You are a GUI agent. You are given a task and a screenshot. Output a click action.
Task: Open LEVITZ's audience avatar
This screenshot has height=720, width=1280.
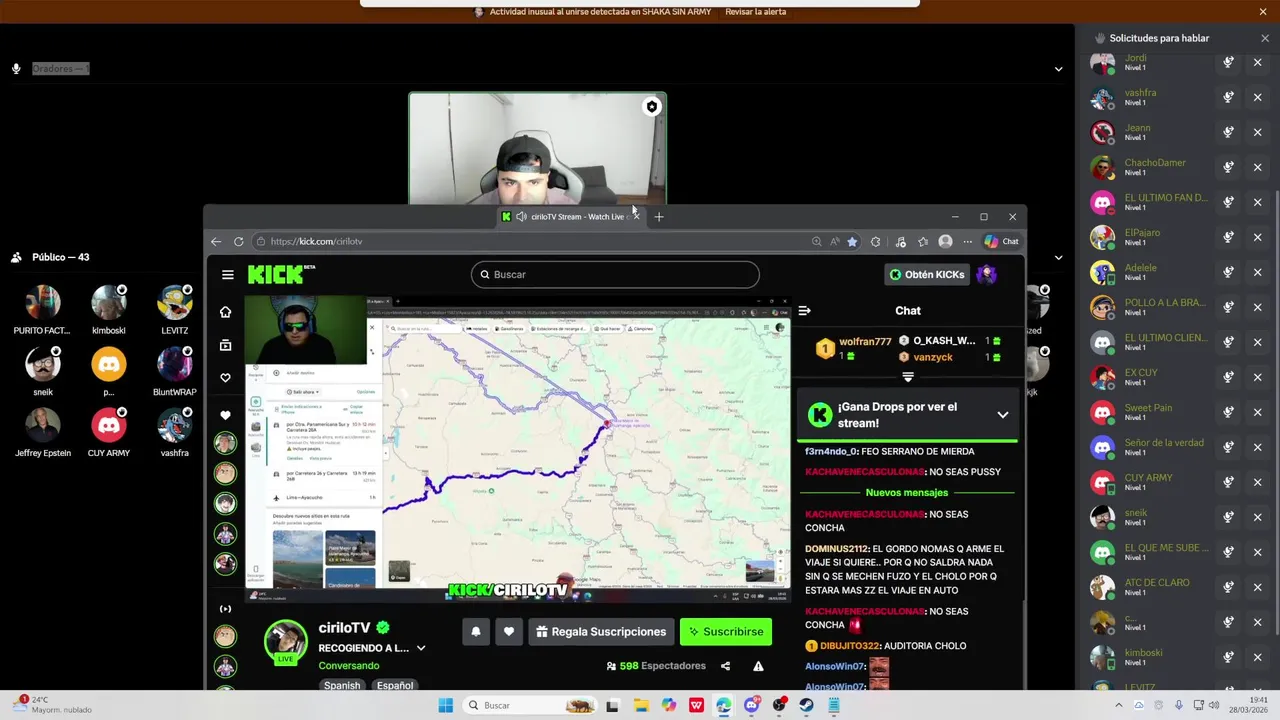175,303
